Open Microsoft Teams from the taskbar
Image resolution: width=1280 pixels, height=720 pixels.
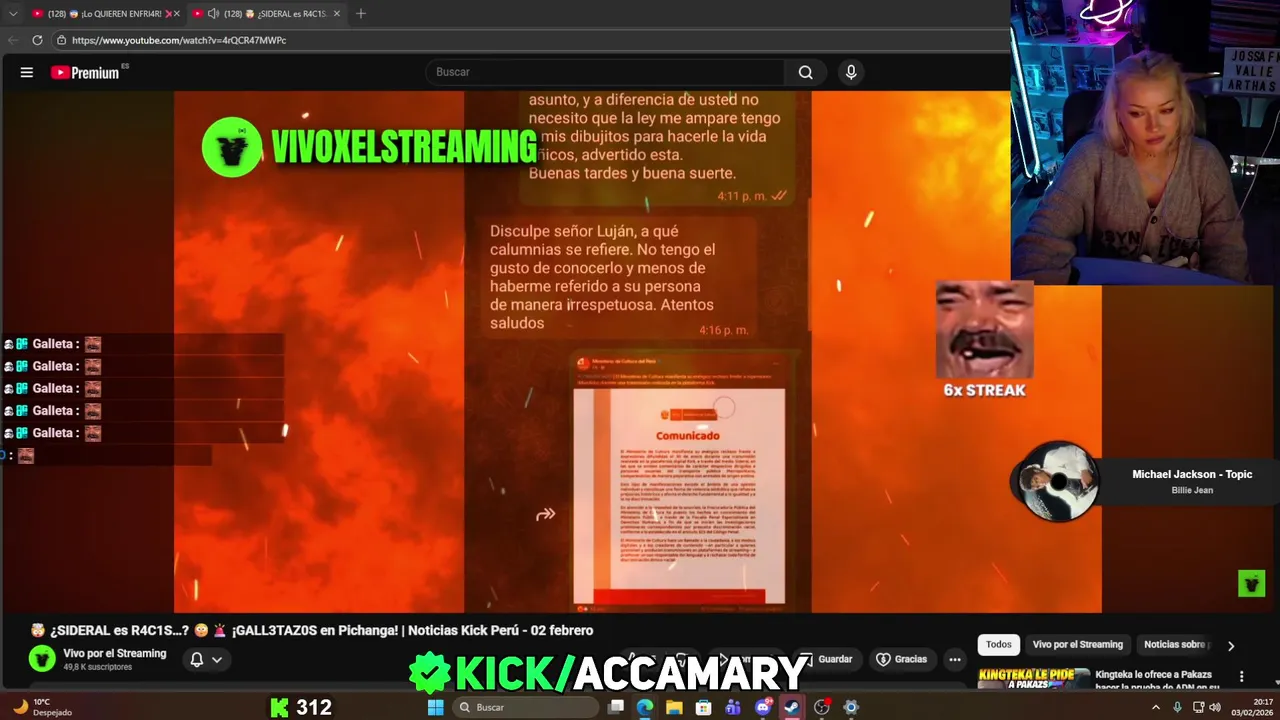pyautogui.click(x=733, y=707)
